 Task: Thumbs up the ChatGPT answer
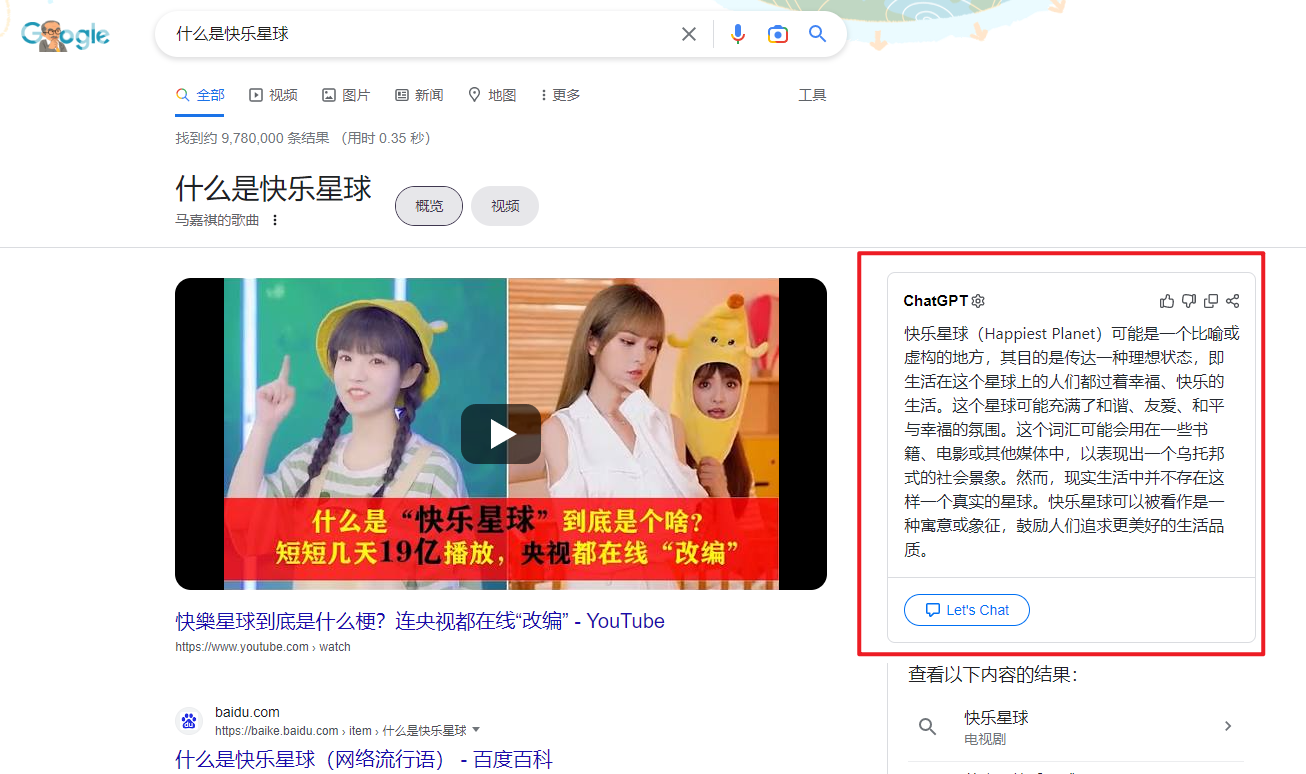point(1167,301)
